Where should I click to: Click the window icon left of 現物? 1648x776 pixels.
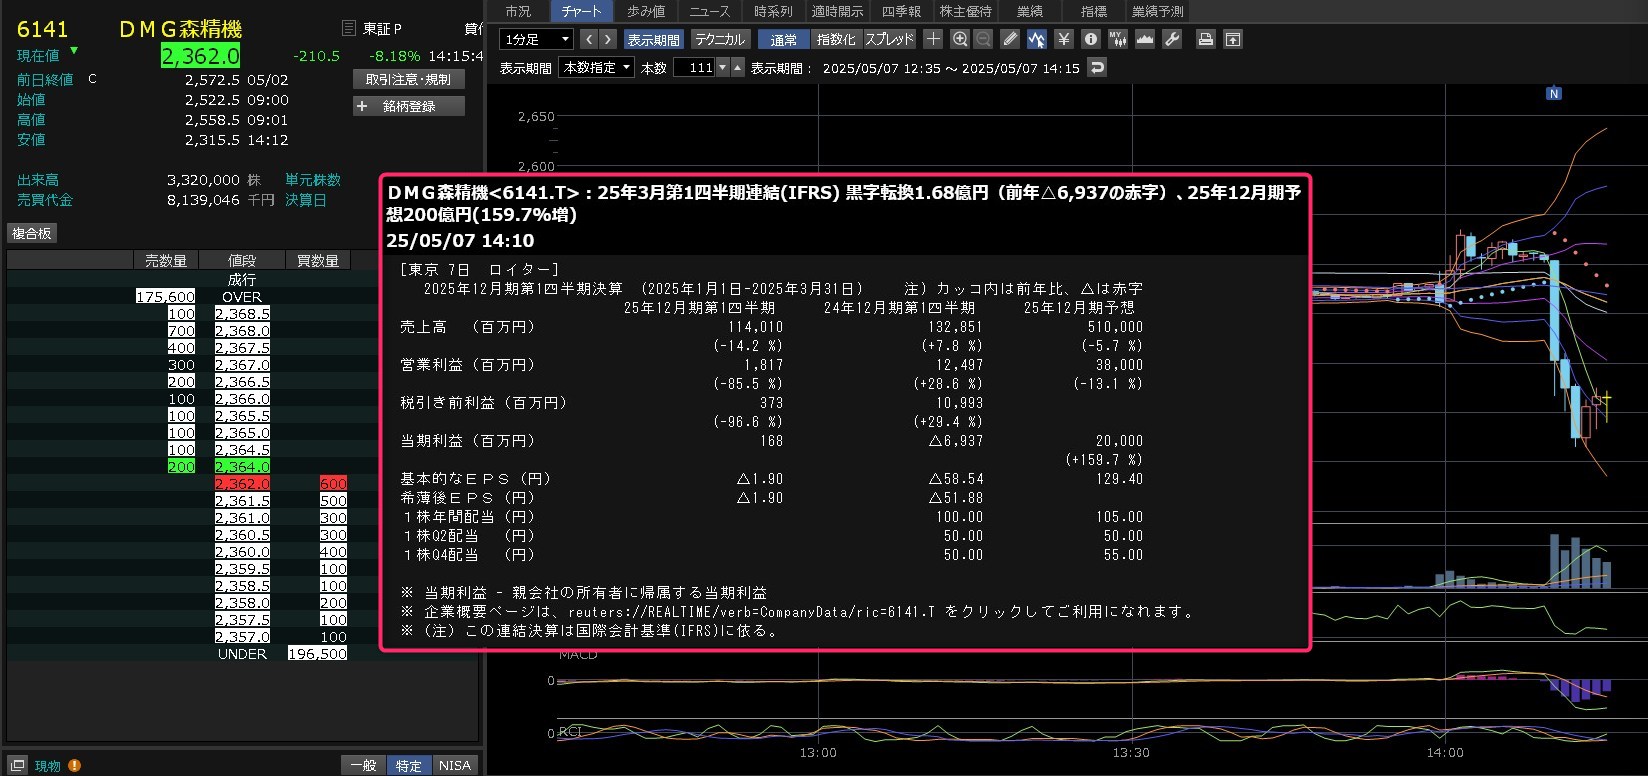pyautogui.click(x=18, y=765)
